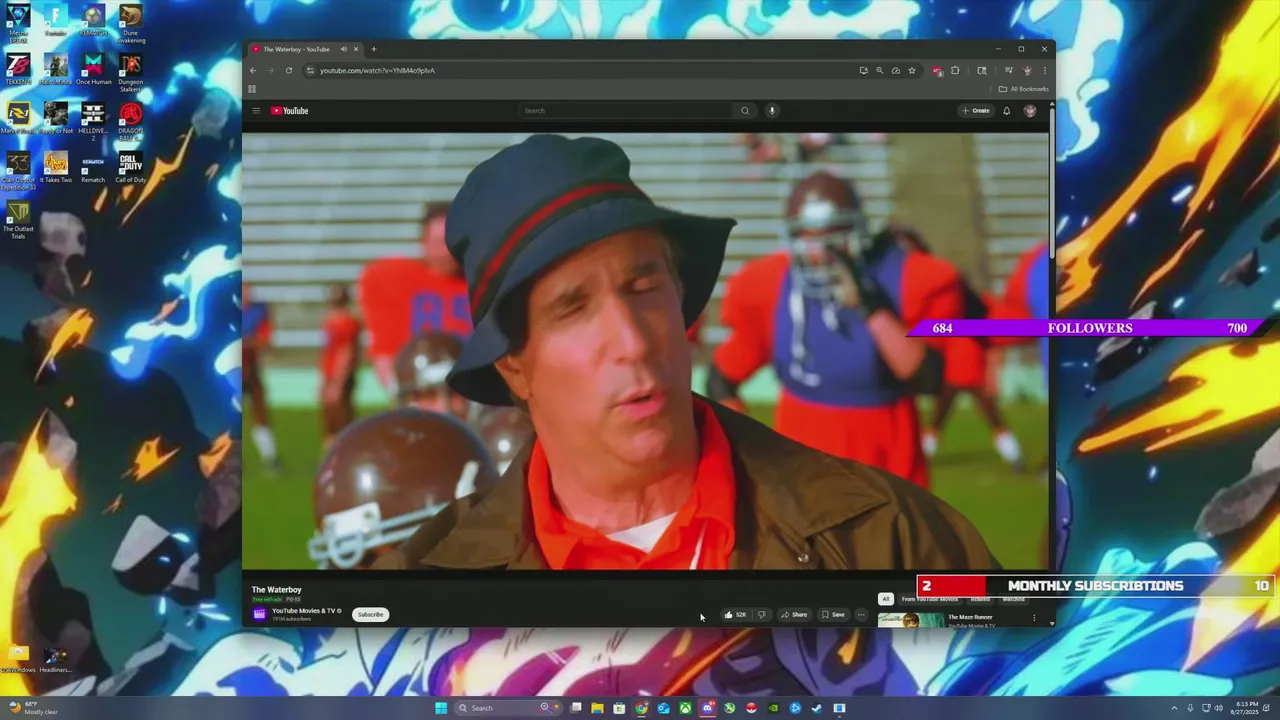The width and height of the screenshot is (1280, 720).
Task: Like the video with thumbs up
Action: click(x=735, y=615)
